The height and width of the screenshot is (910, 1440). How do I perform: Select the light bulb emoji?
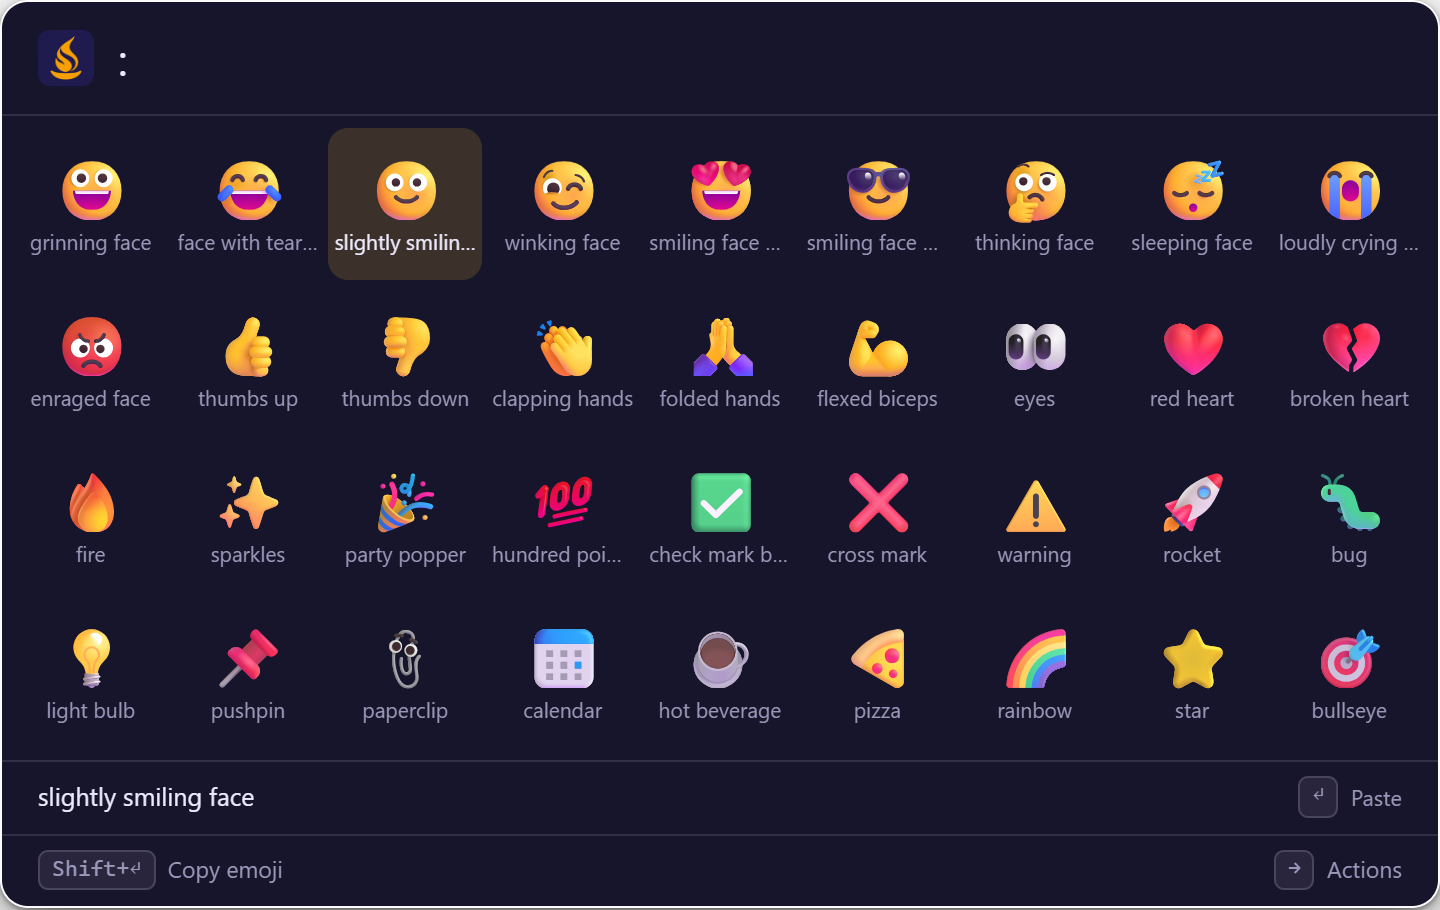tap(91, 672)
